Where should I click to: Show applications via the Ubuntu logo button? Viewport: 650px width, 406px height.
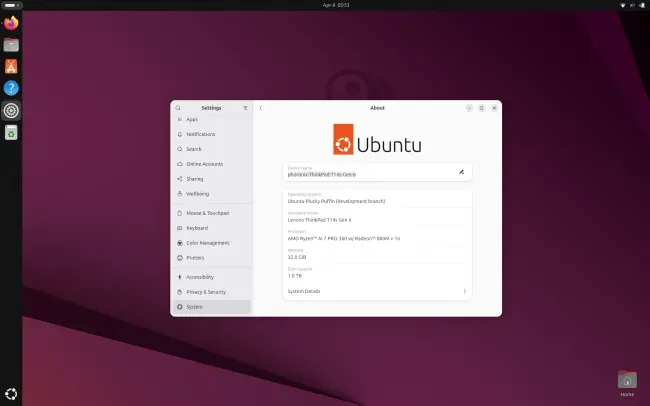[11, 394]
